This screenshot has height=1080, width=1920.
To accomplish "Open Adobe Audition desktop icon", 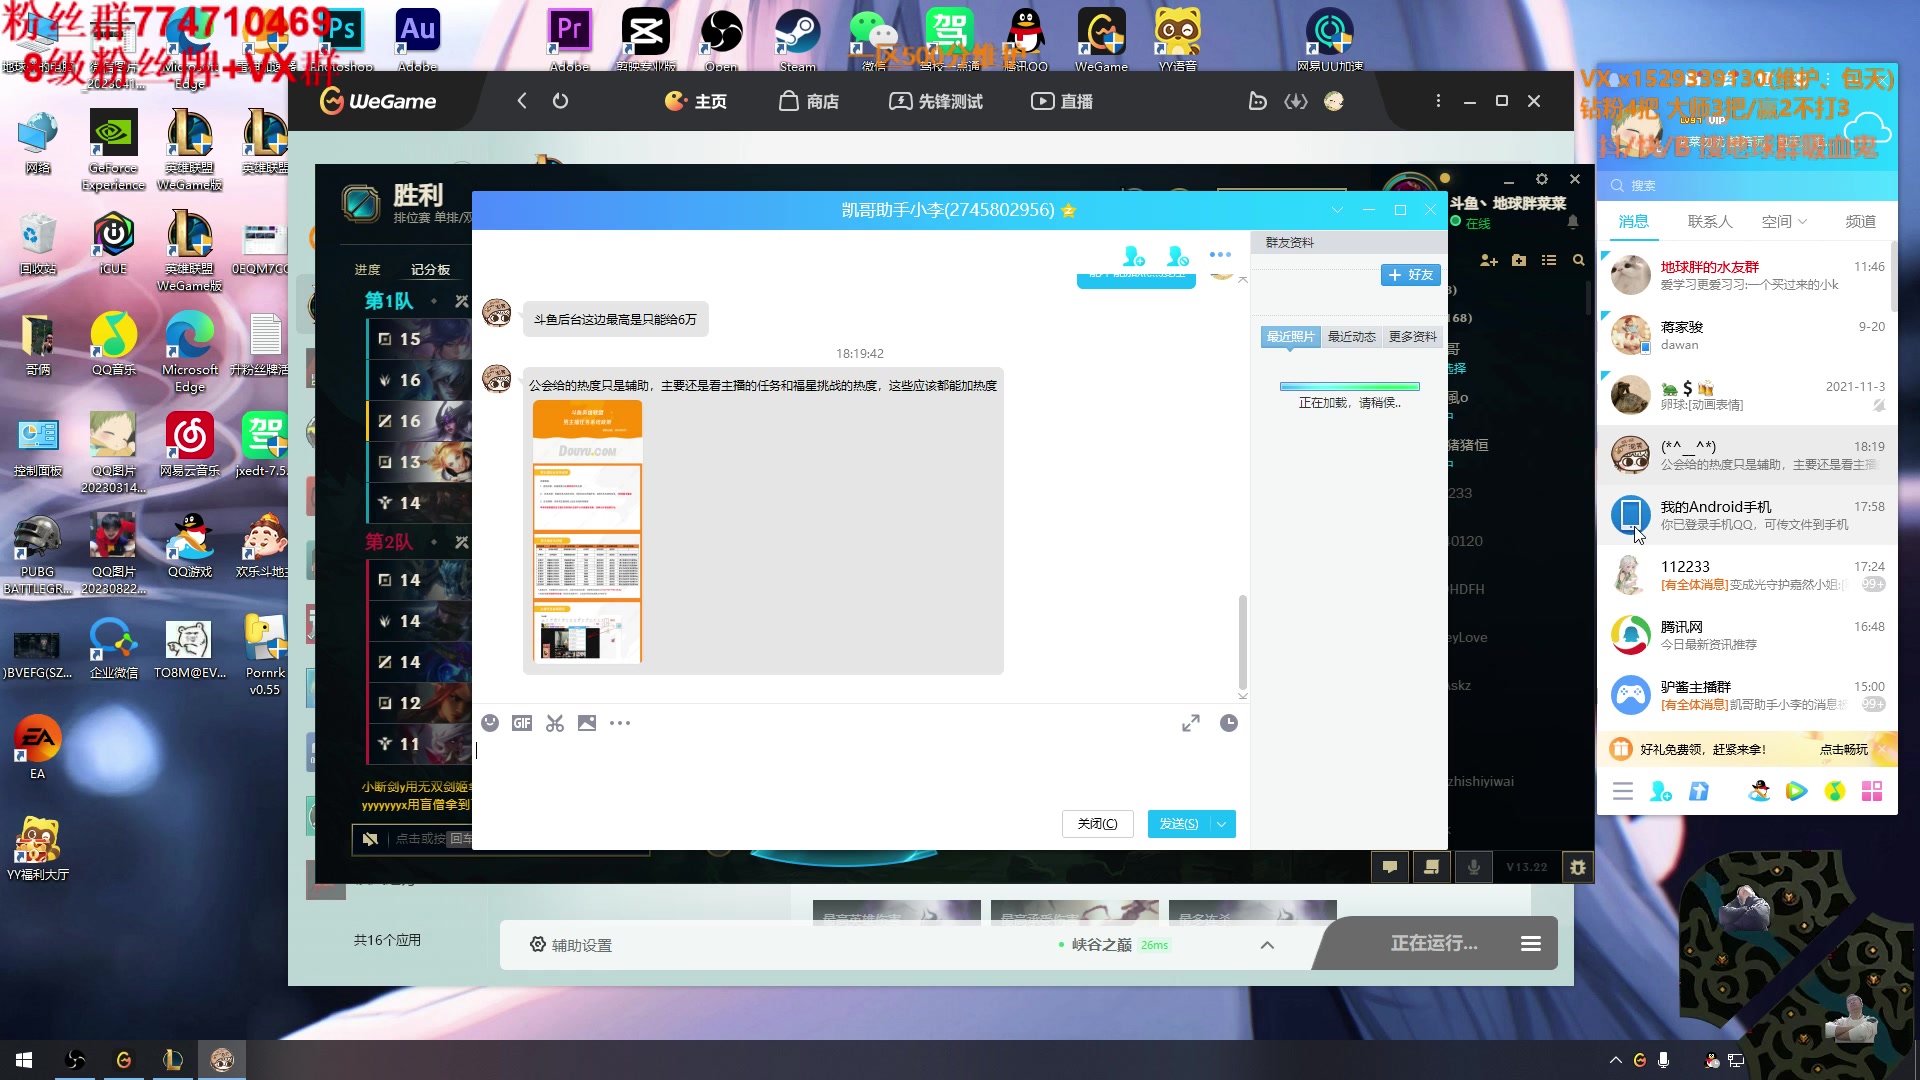I will tap(418, 41).
